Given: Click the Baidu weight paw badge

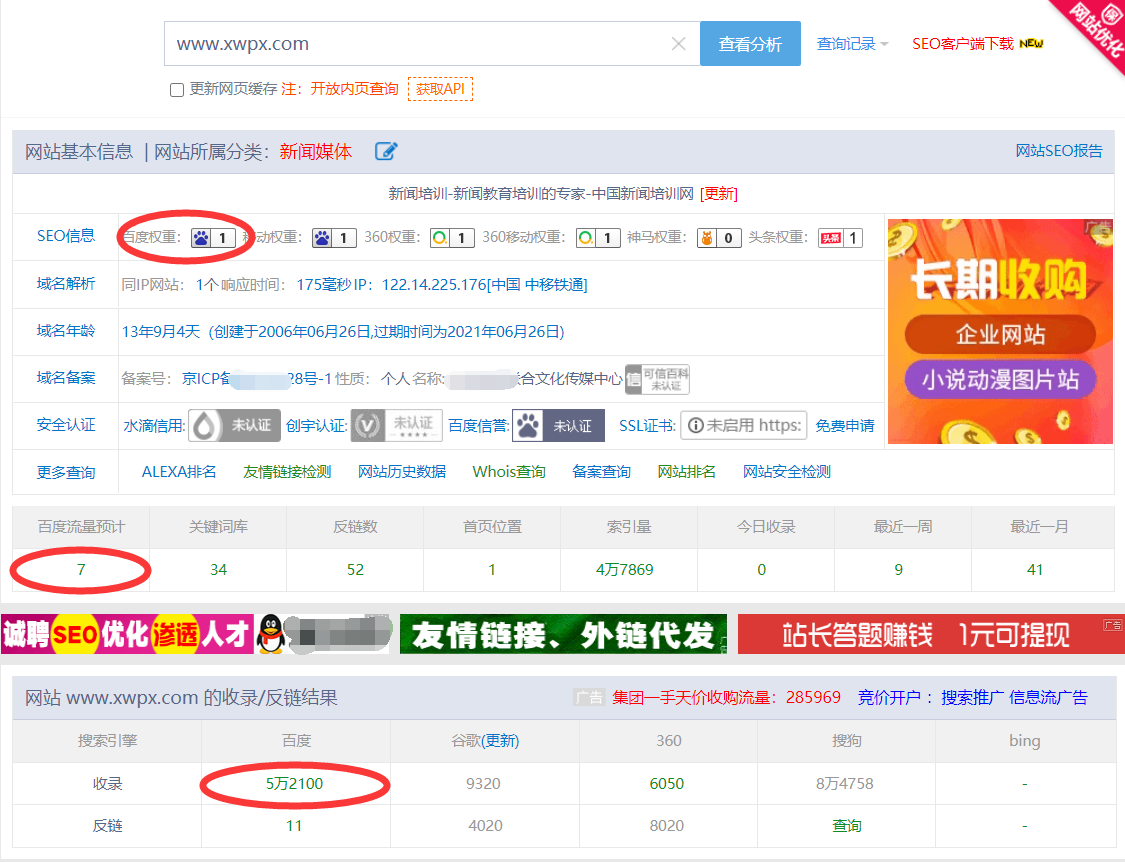Looking at the screenshot, I should click(213, 238).
